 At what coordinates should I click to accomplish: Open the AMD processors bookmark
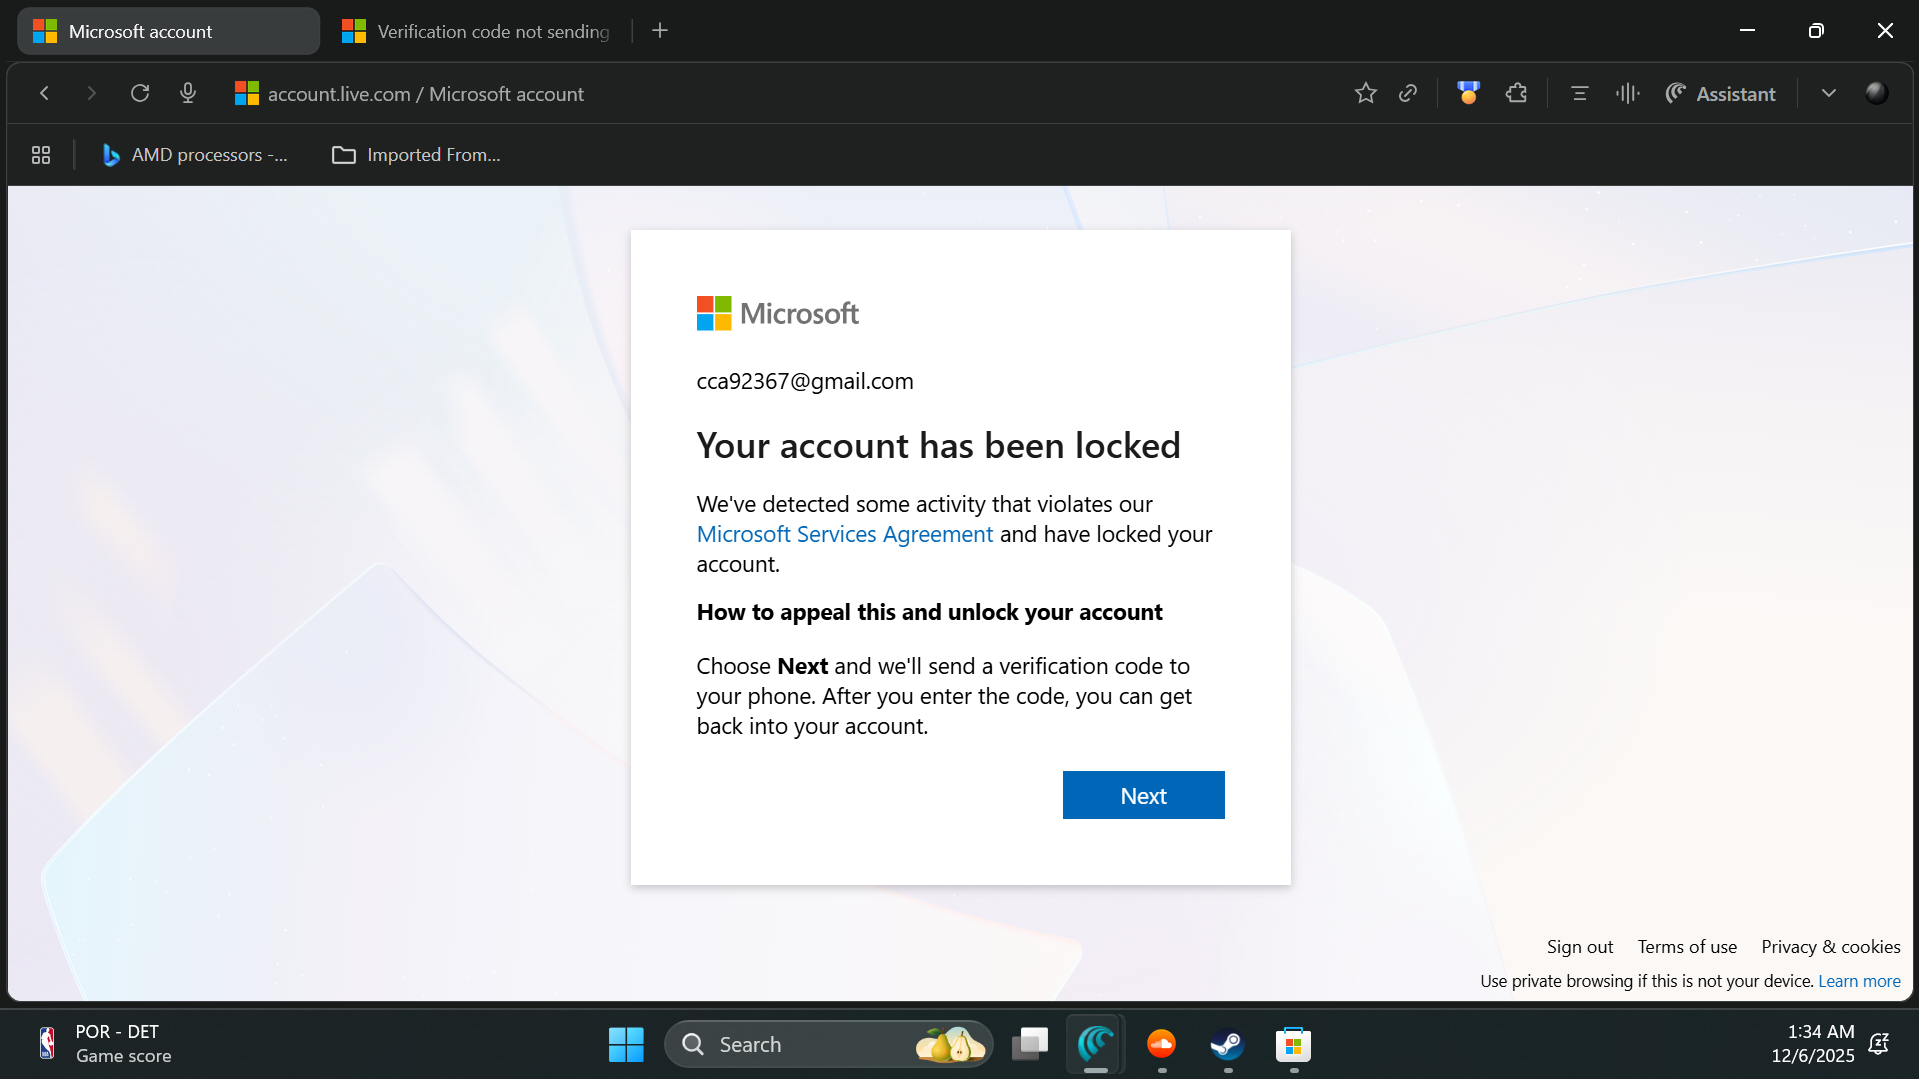click(x=195, y=155)
